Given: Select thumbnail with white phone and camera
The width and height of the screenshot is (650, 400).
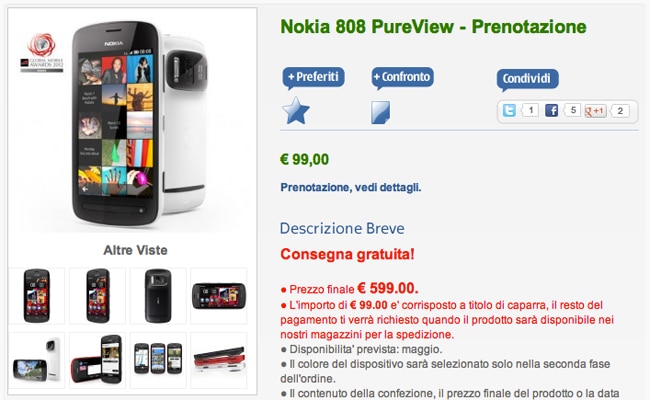Looking at the screenshot, I should [37, 360].
